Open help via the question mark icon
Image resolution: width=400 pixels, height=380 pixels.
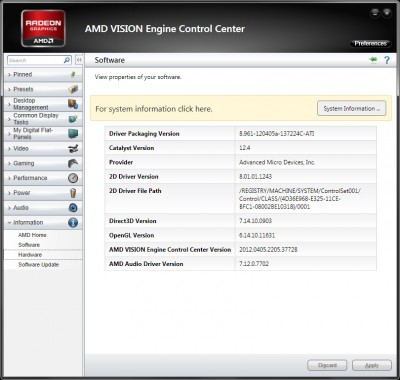point(387,60)
